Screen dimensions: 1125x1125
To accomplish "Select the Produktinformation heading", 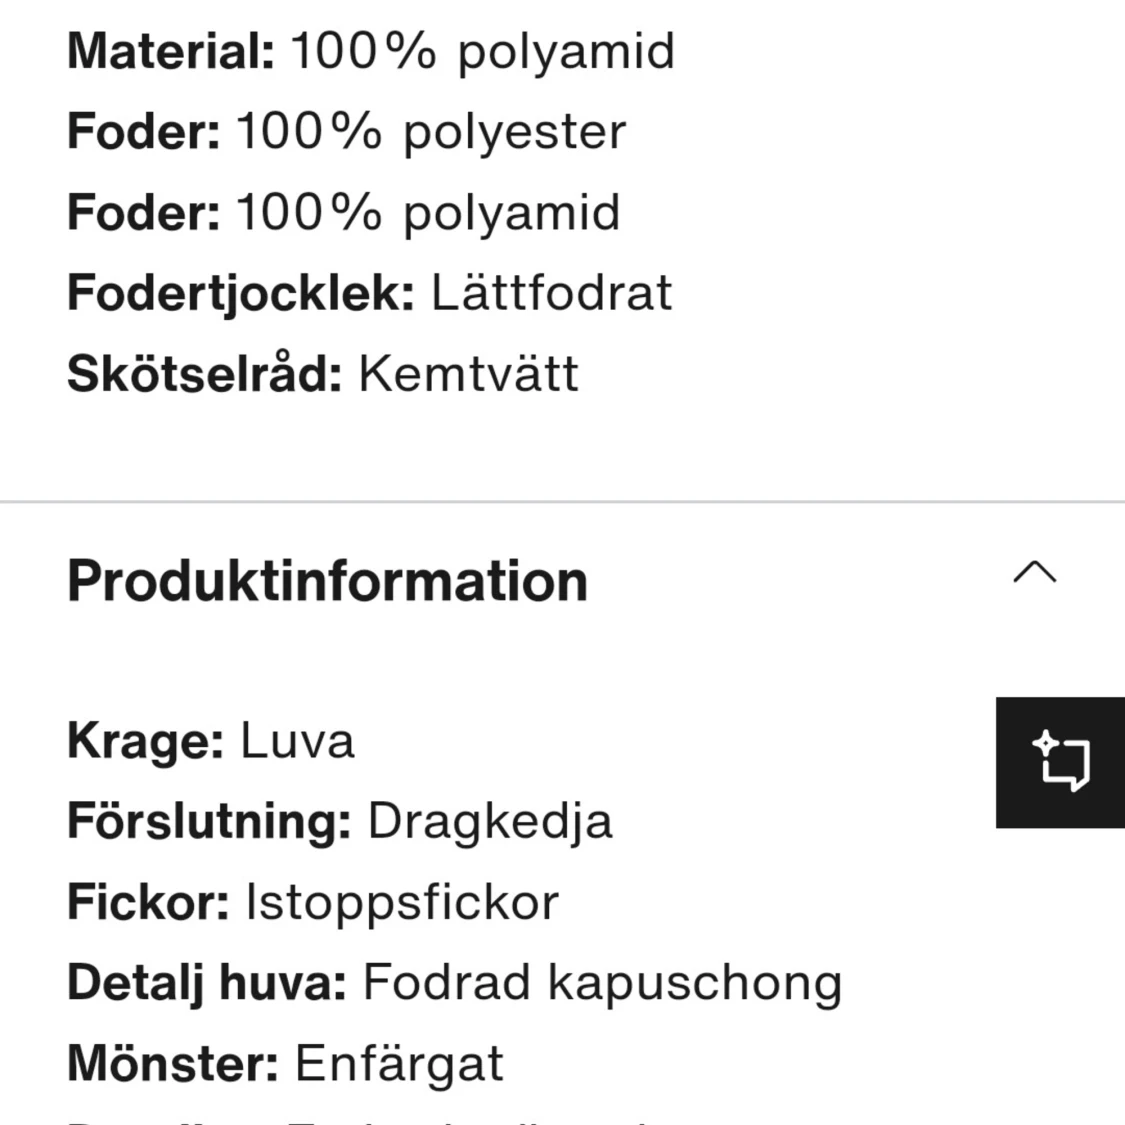I will [326, 580].
